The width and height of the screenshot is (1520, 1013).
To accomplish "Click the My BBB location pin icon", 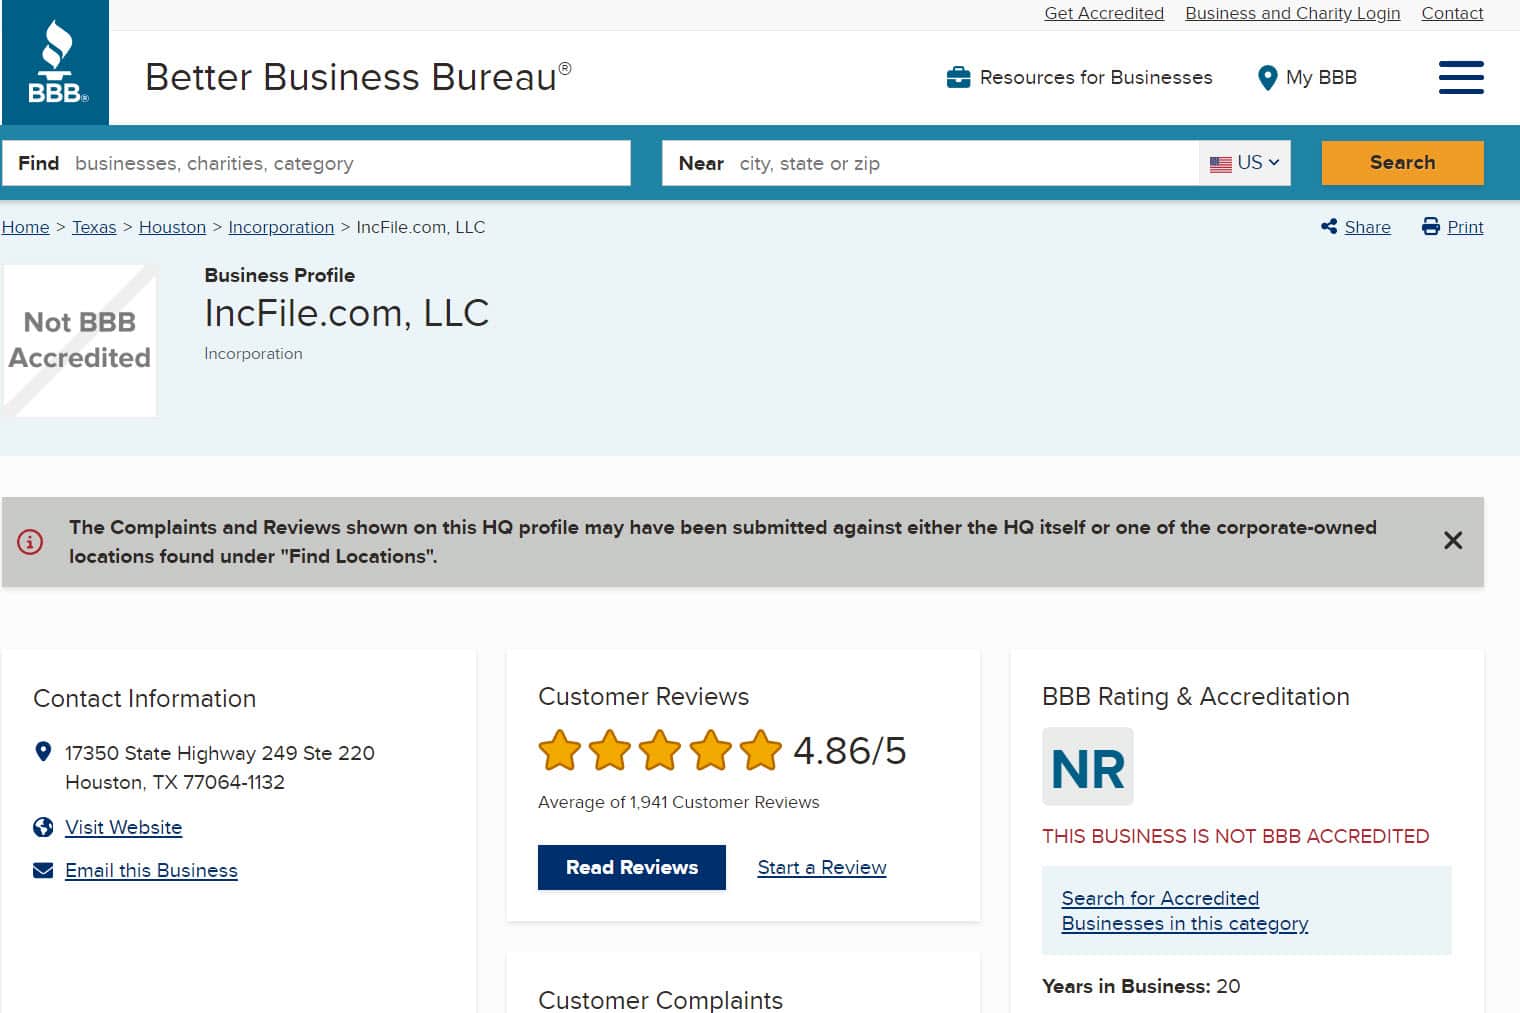I will point(1268,77).
